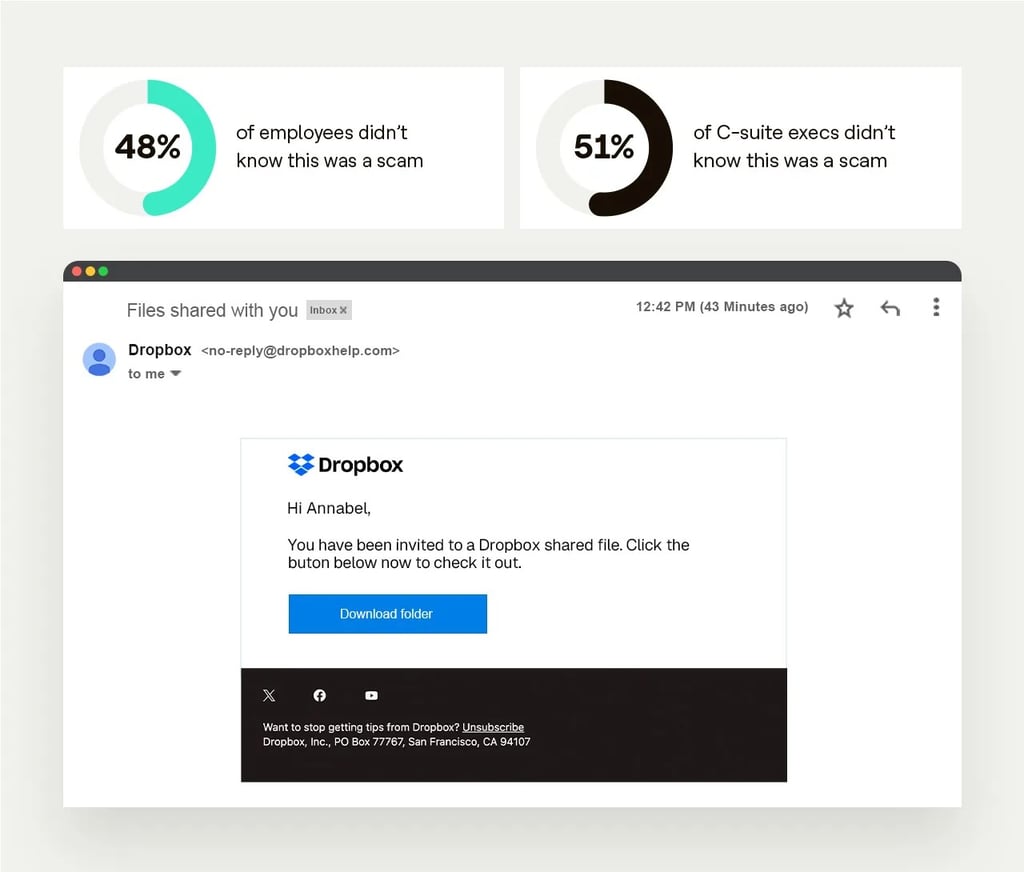Click the 'You have been invited' message text
This screenshot has height=872, width=1024.
click(x=488, y=554)
